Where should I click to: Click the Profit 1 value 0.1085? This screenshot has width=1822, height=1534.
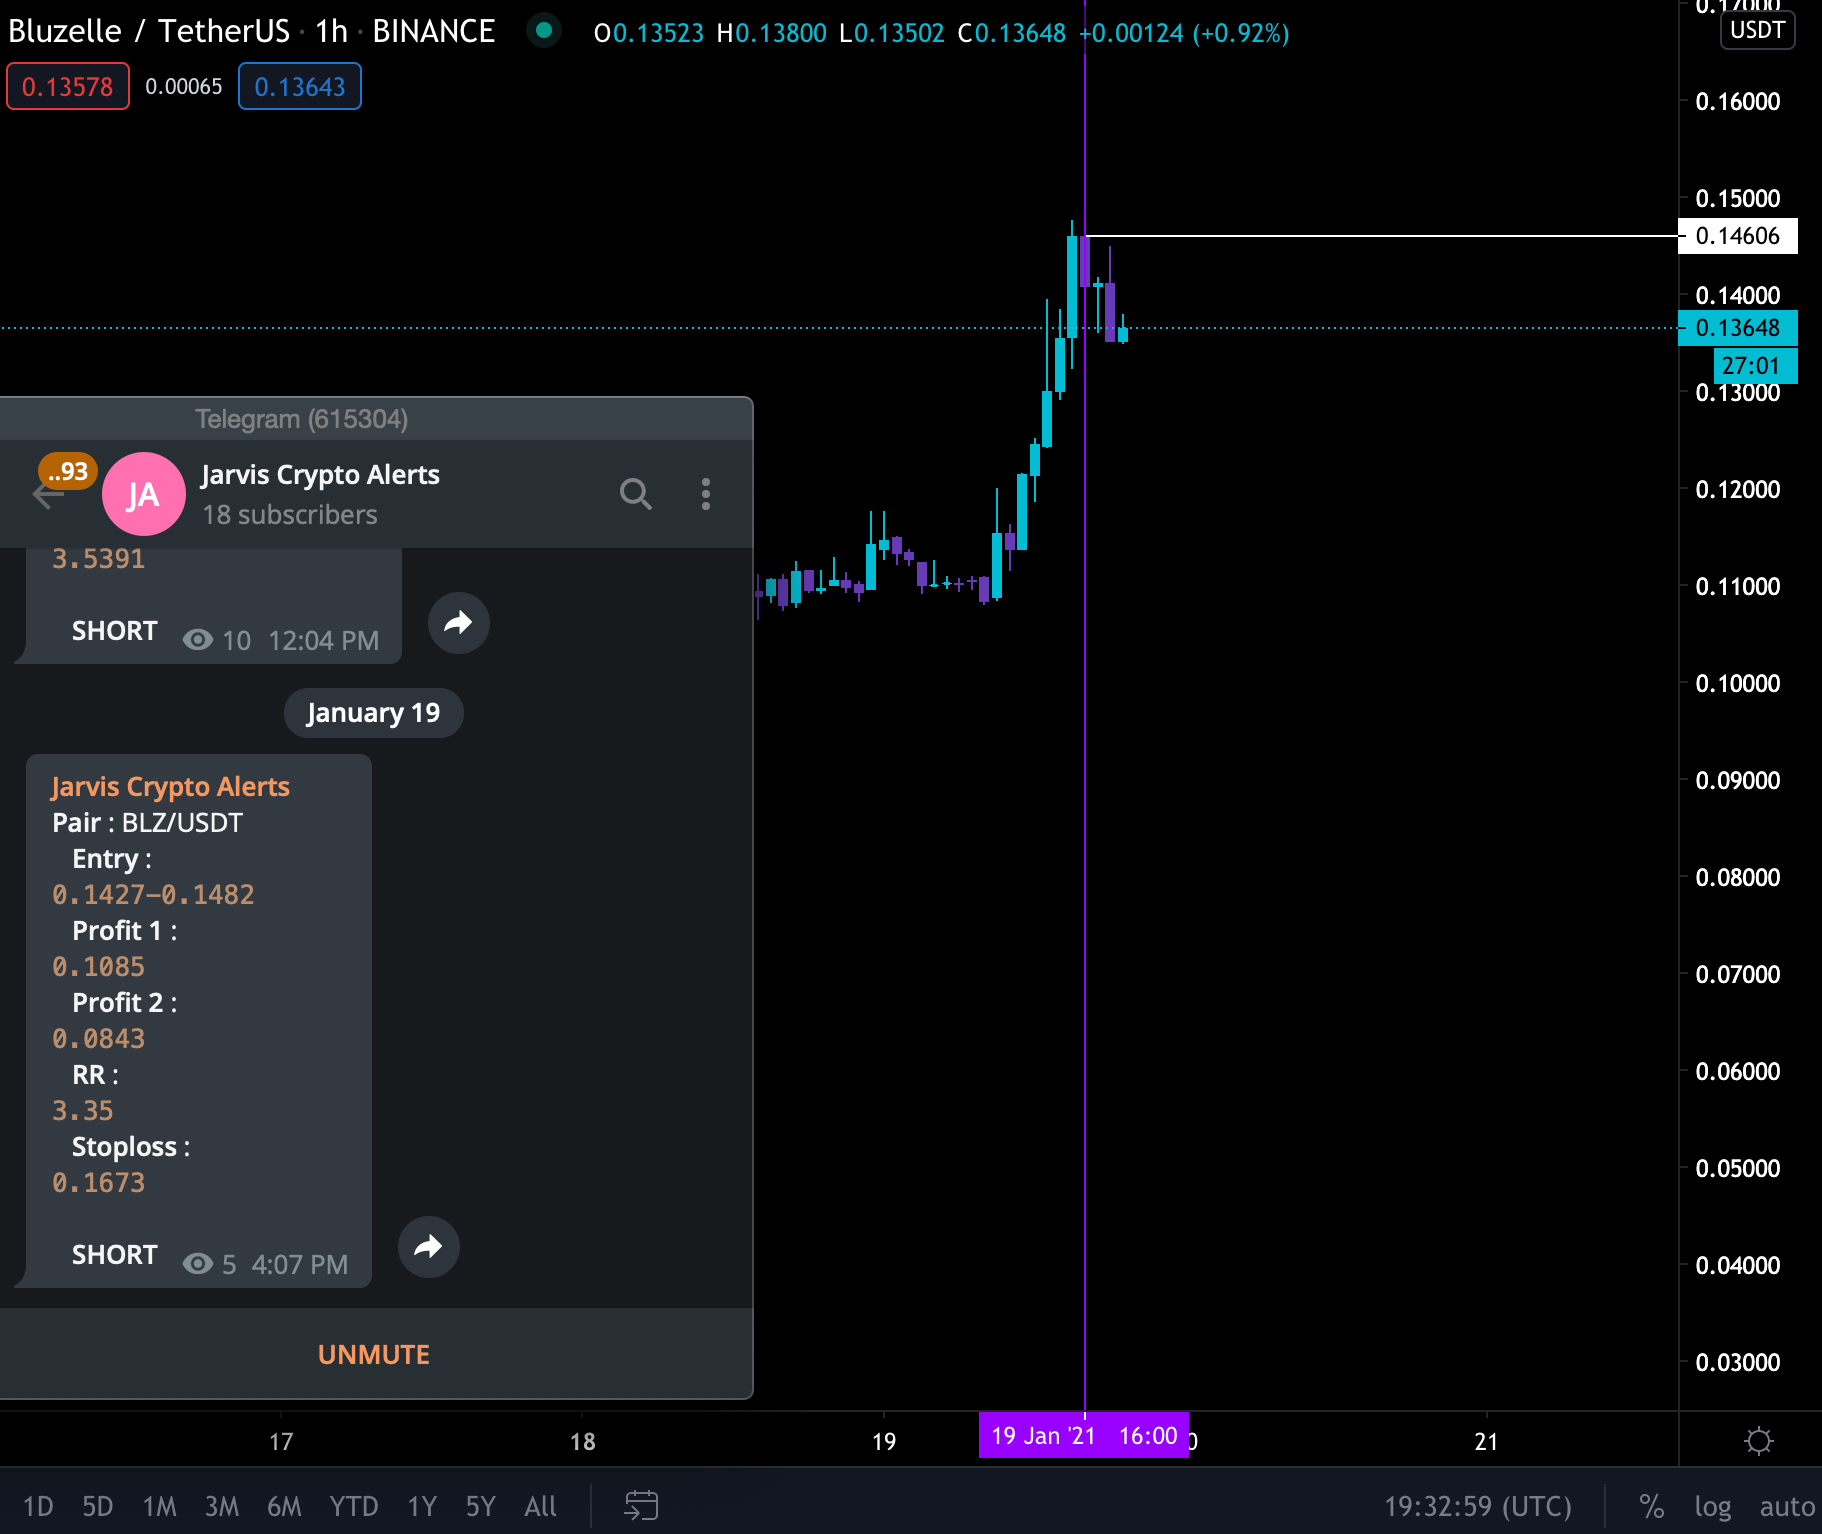click(x=98, y=966)
